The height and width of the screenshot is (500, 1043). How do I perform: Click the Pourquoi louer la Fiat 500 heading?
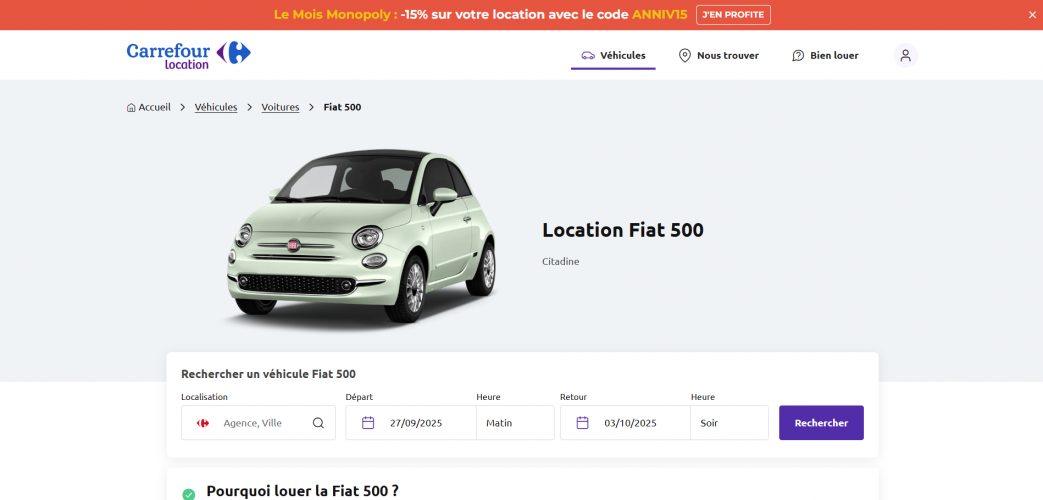tap(303, 491)
